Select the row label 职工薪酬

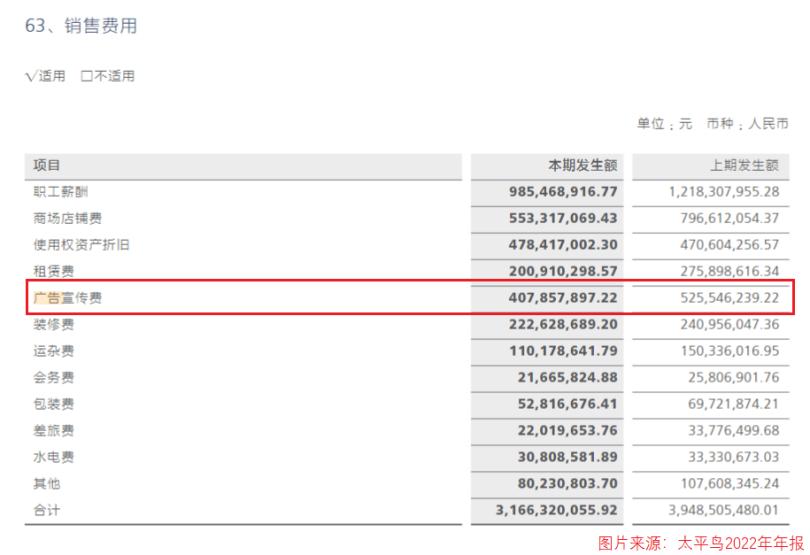click(60, 192)
